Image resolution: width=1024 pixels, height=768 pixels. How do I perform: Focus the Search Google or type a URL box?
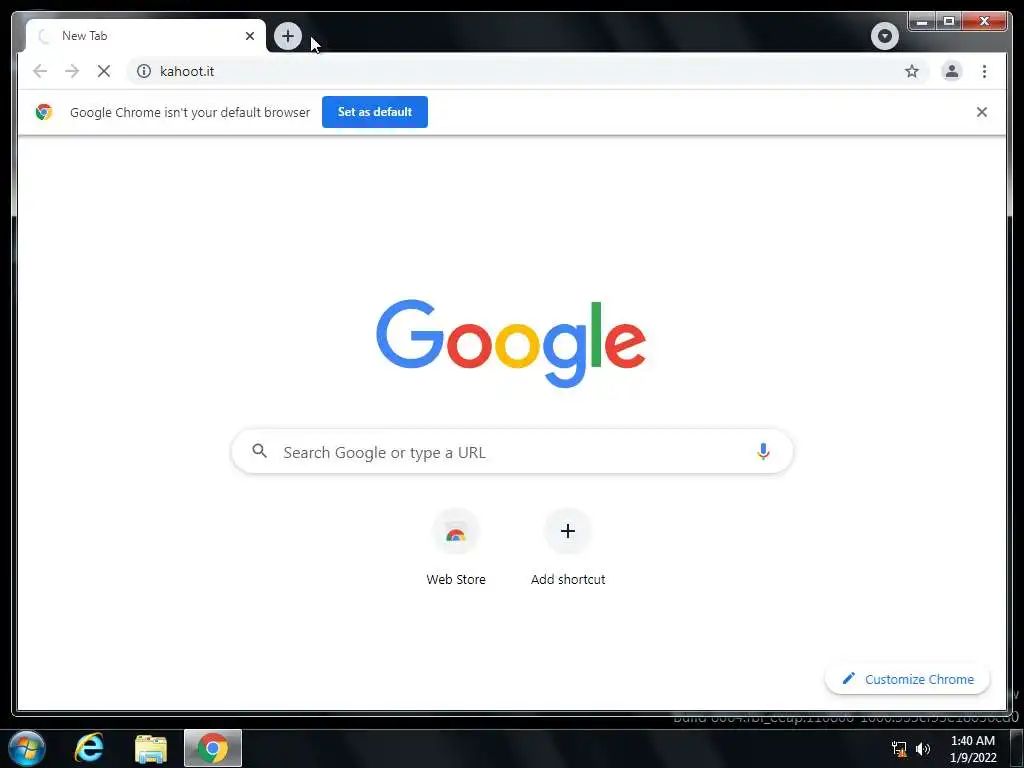pyautogui.click(x=512, y=452)
